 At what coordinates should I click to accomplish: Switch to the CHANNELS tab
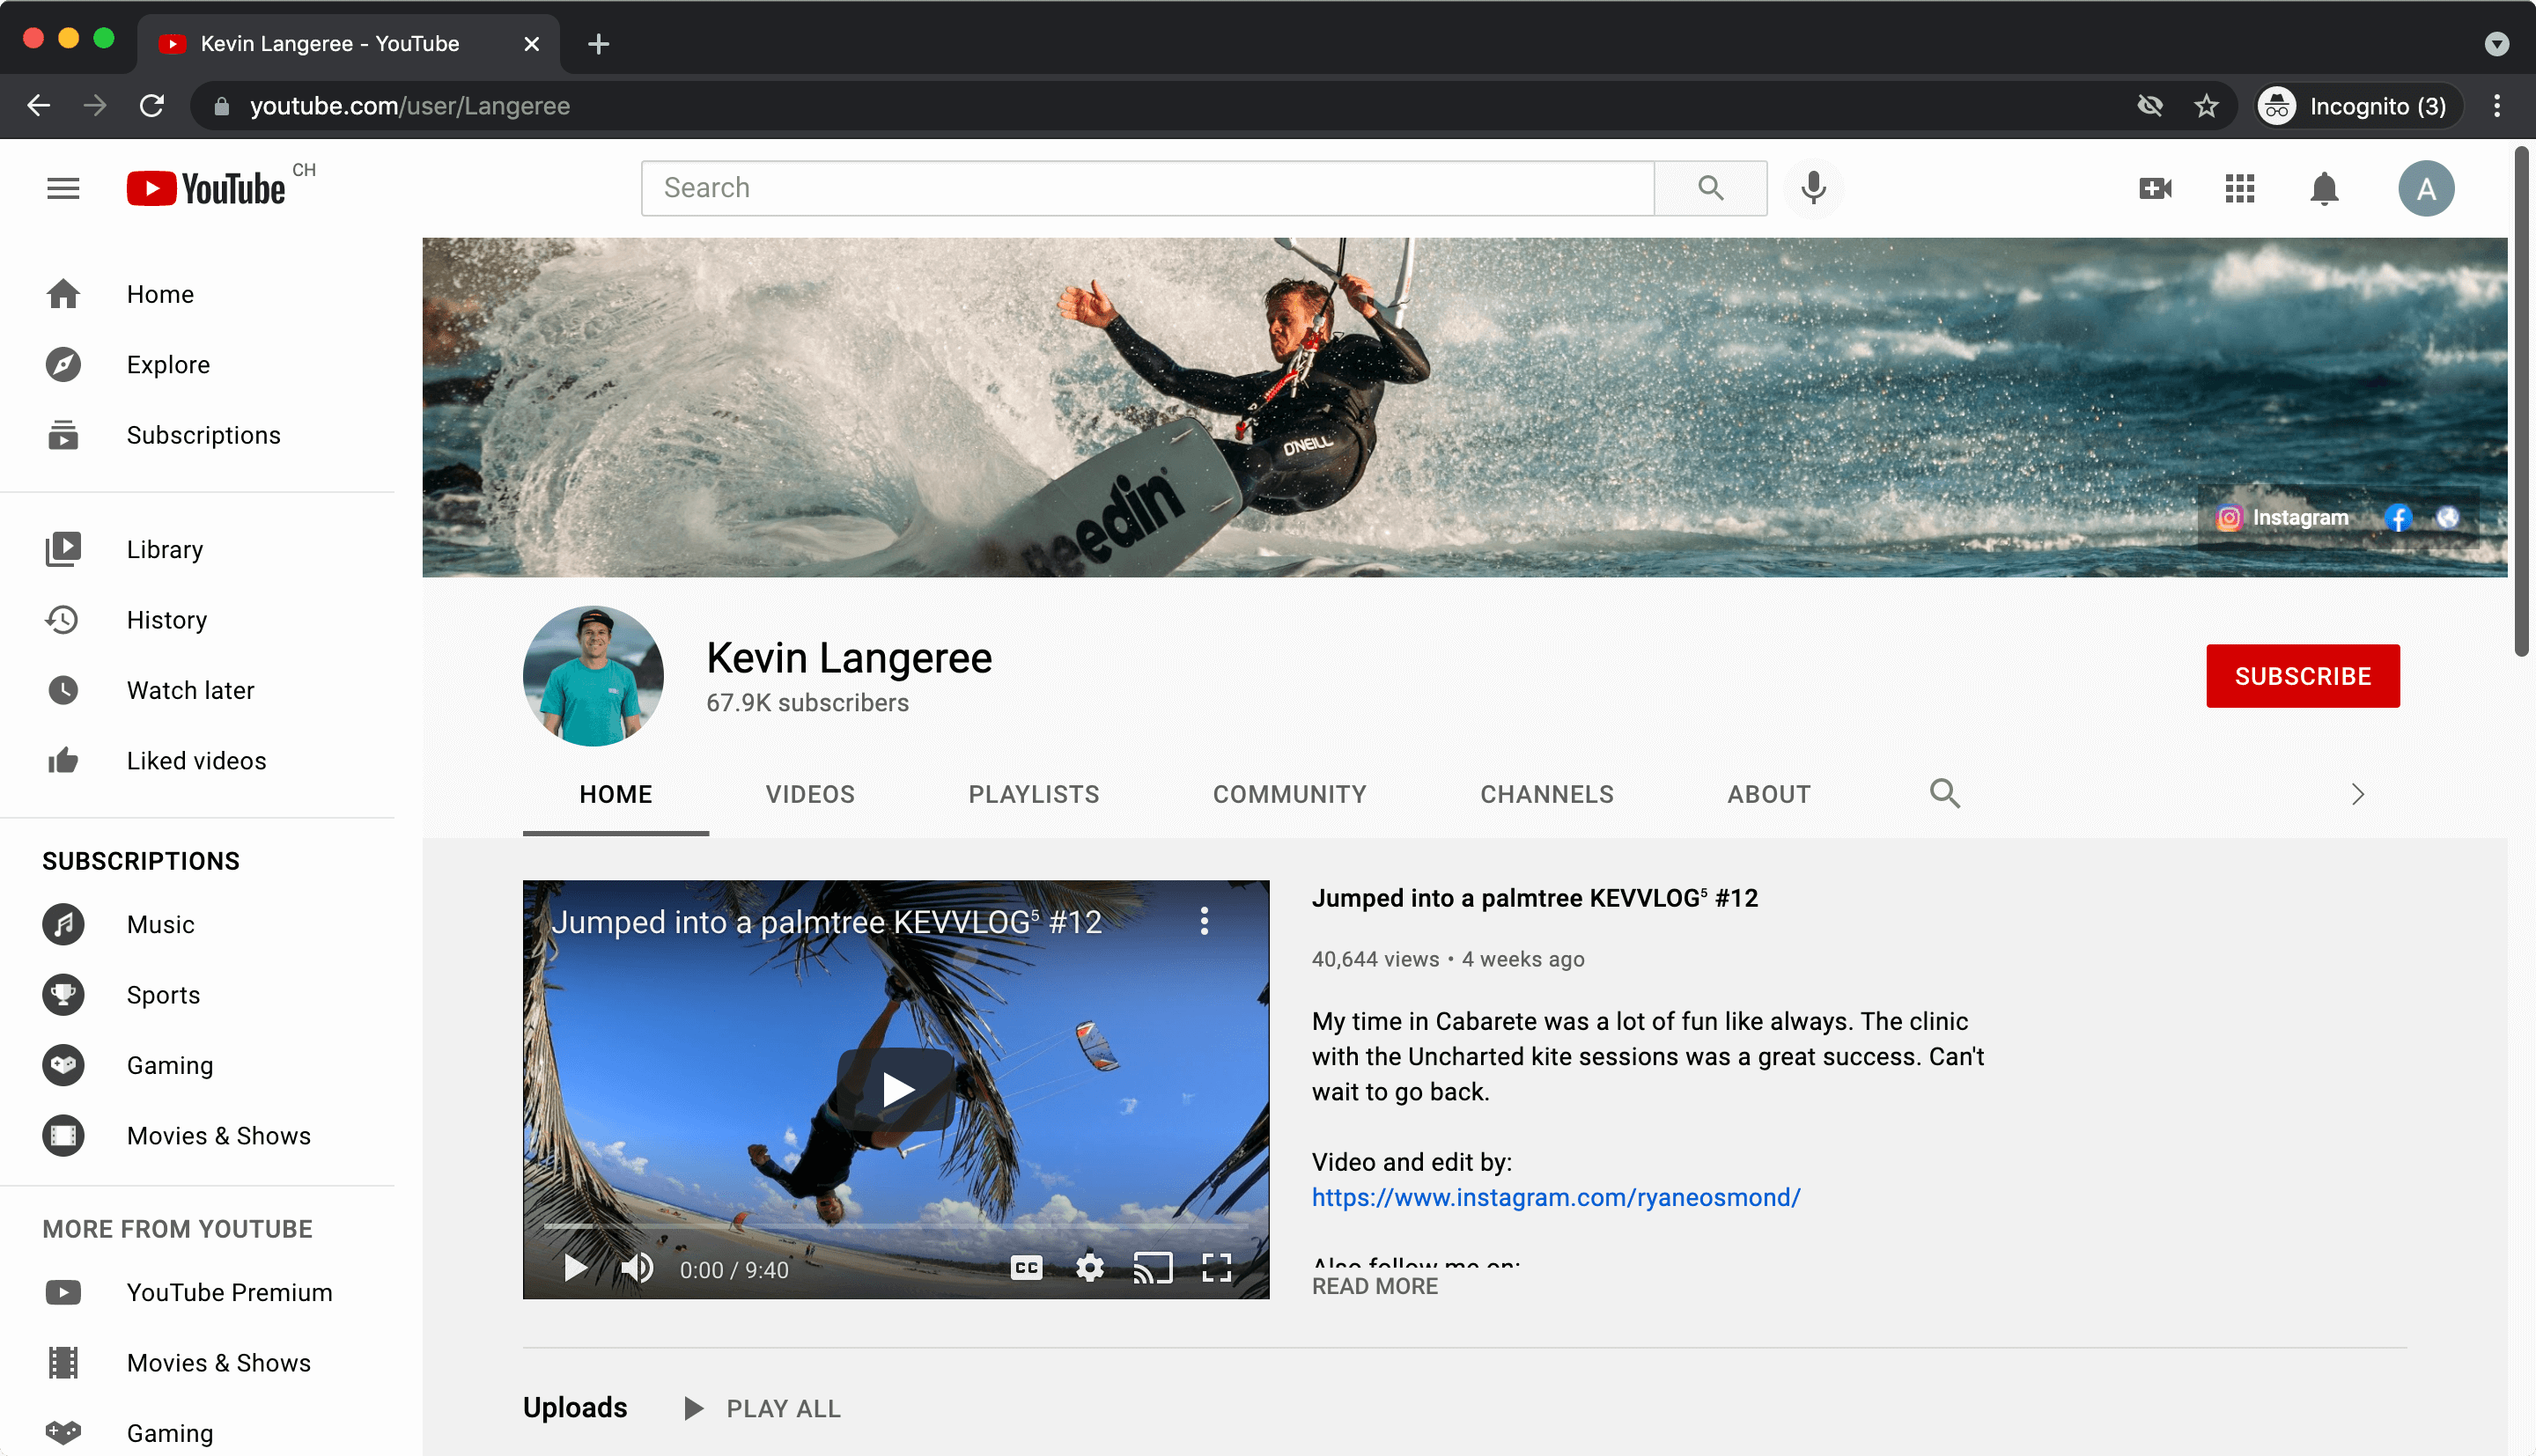point(1546,794)
